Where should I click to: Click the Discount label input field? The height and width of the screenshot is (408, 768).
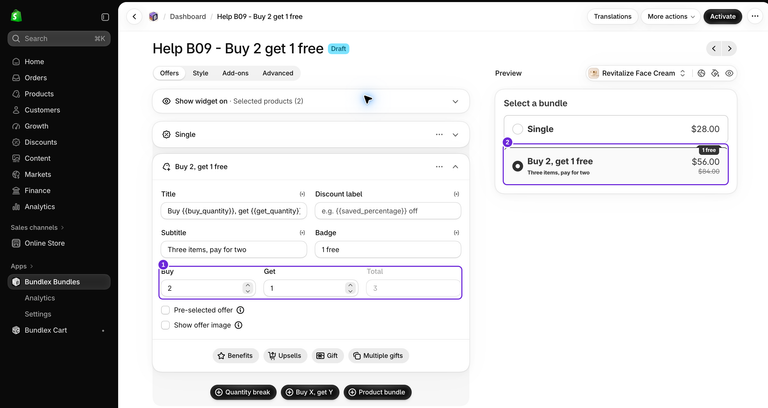point(387,211)
